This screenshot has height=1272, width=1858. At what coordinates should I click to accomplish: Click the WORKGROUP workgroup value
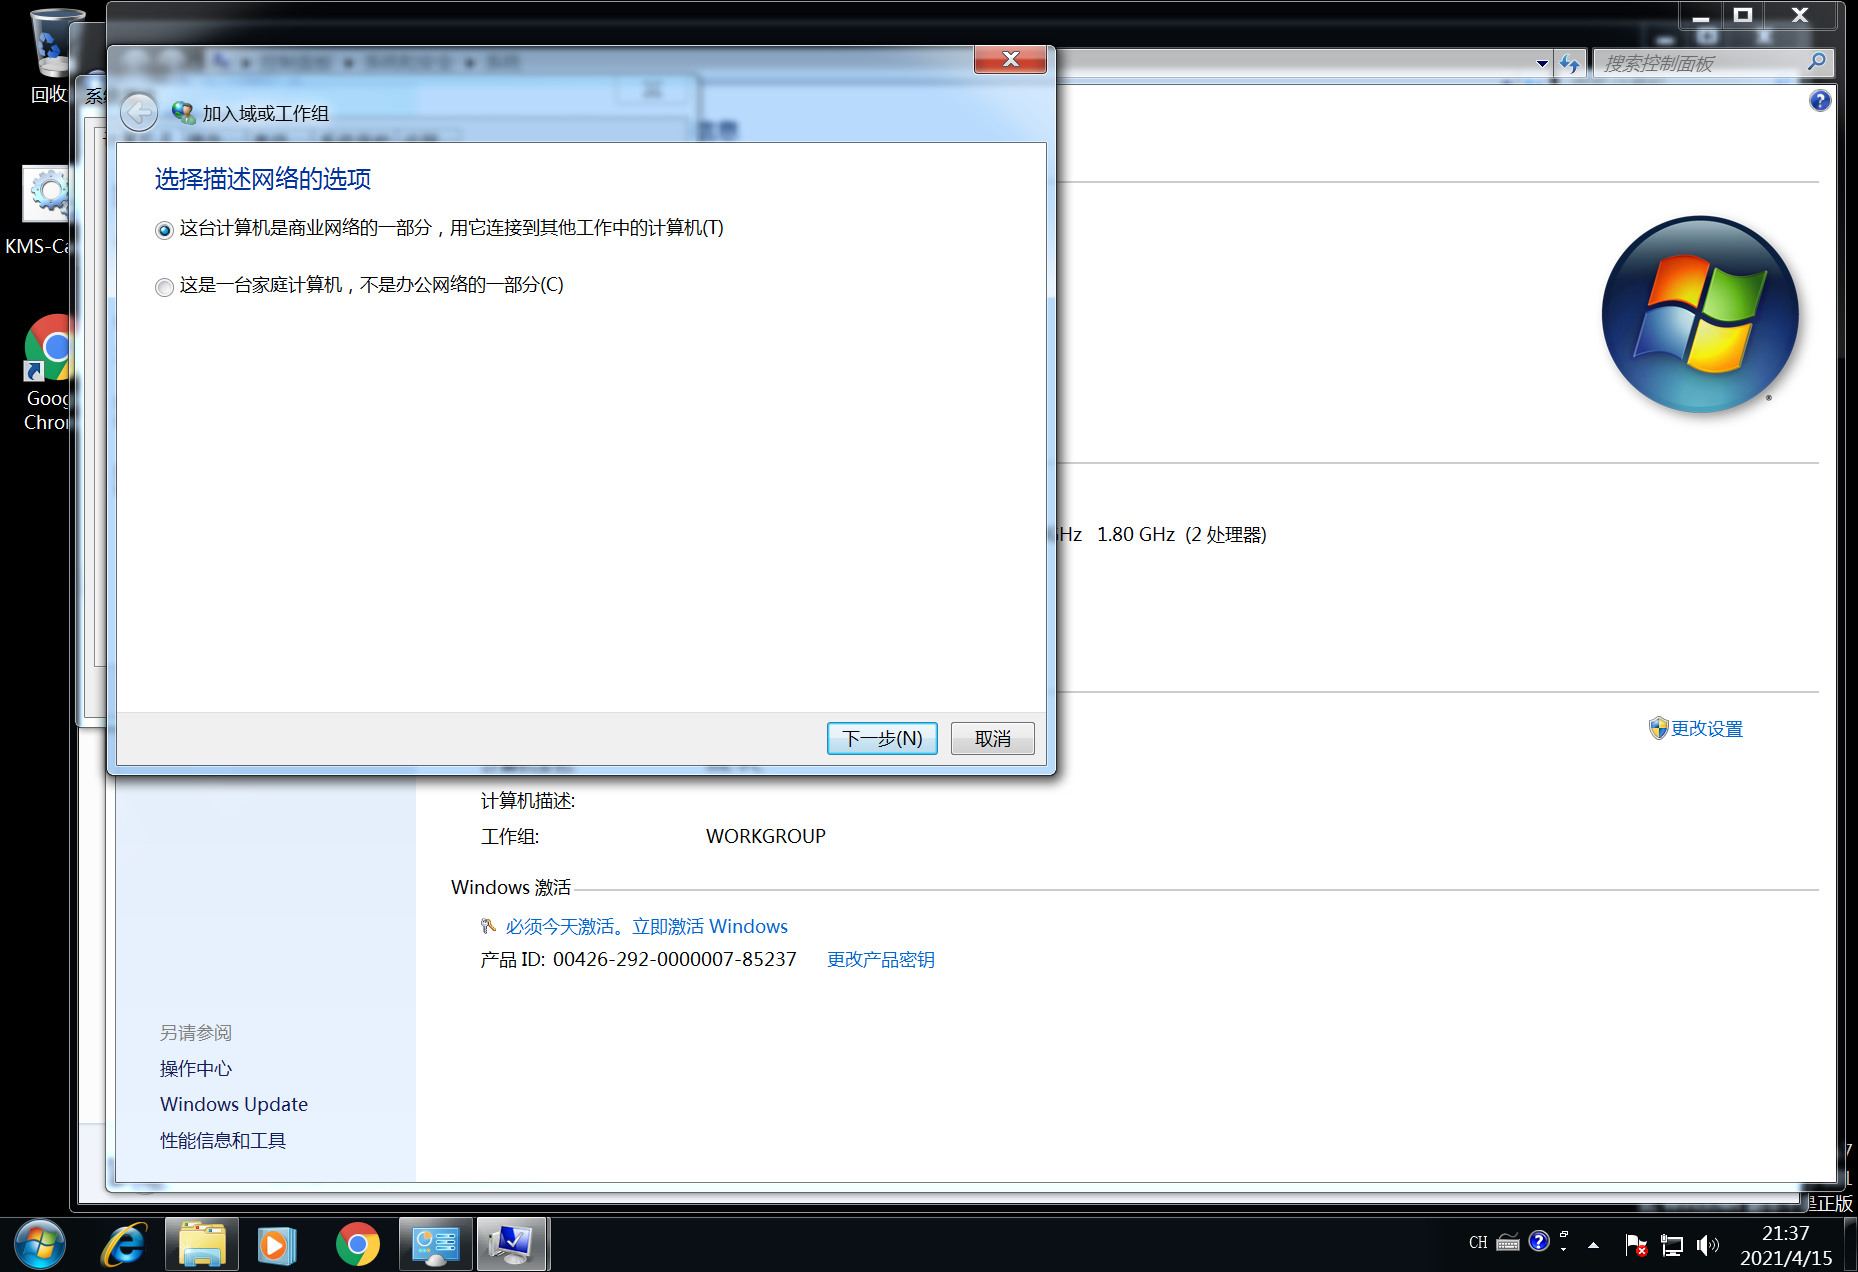click(x=765, y=836)
